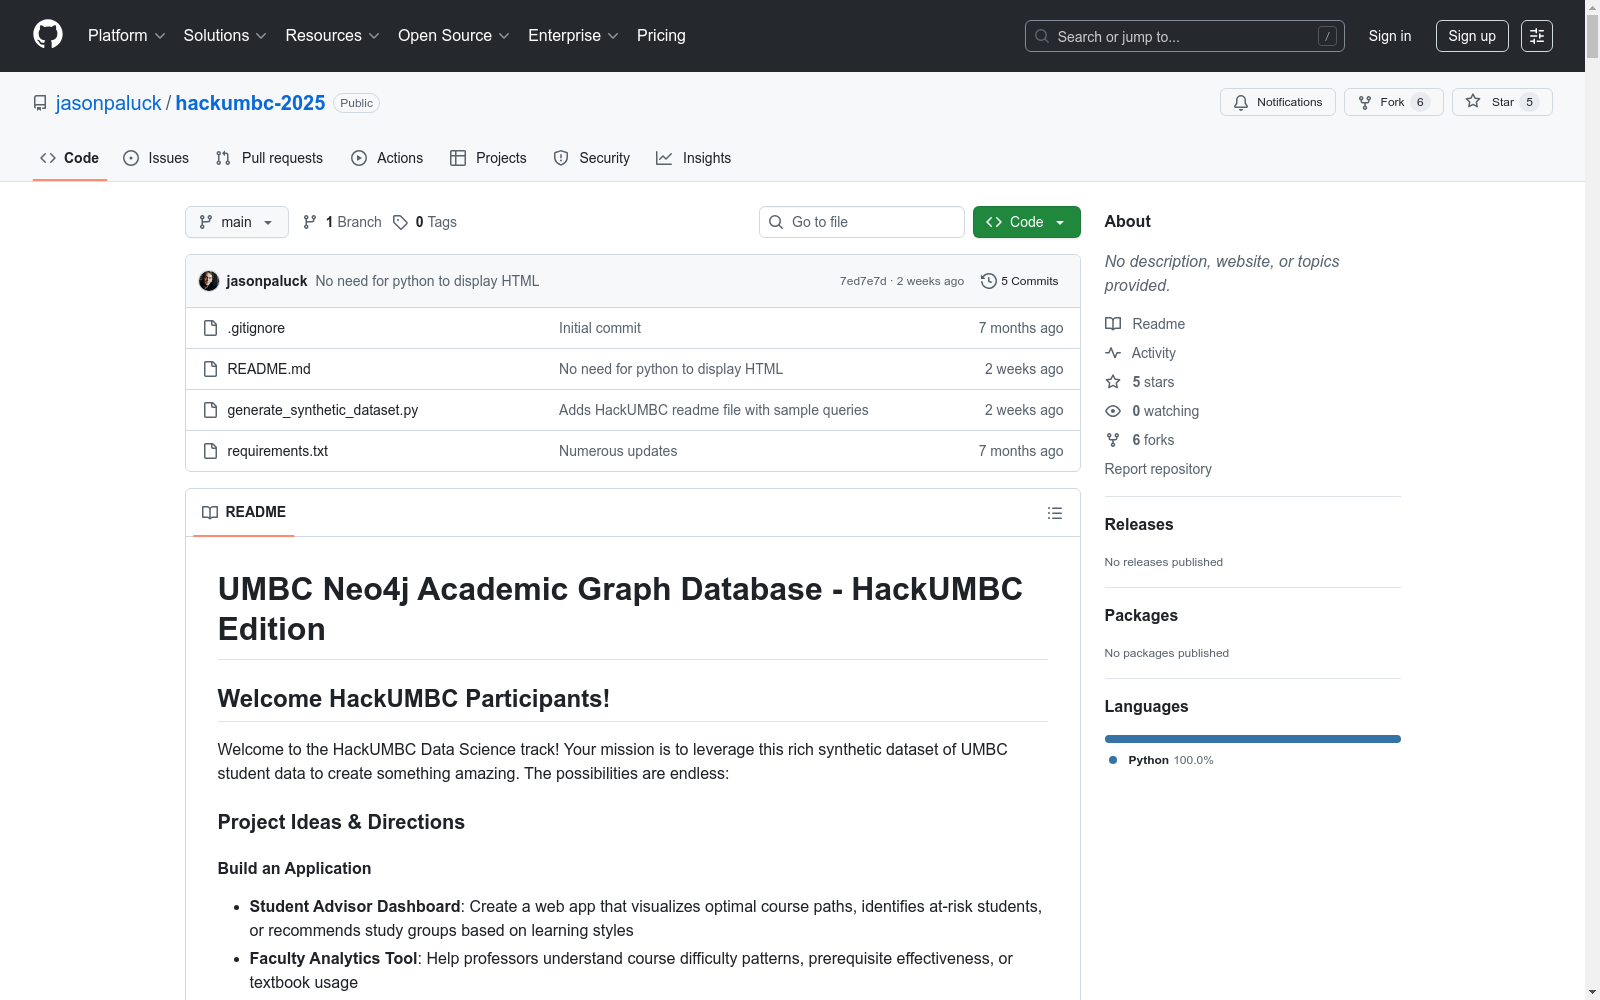1600x1000 pixels.
Task: Go to the Pricing page
Action: click(661, 36)
